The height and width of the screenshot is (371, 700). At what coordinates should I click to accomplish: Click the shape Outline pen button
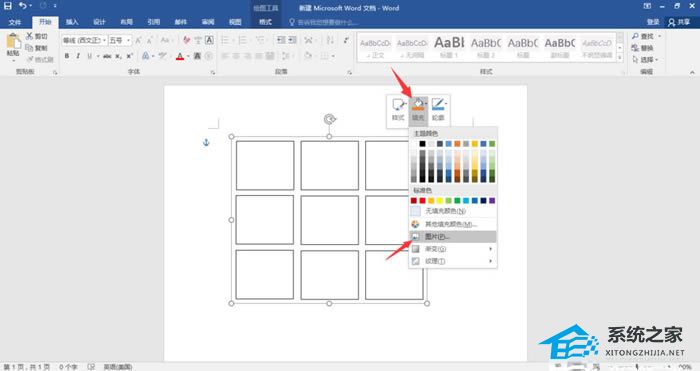point(438,109)
